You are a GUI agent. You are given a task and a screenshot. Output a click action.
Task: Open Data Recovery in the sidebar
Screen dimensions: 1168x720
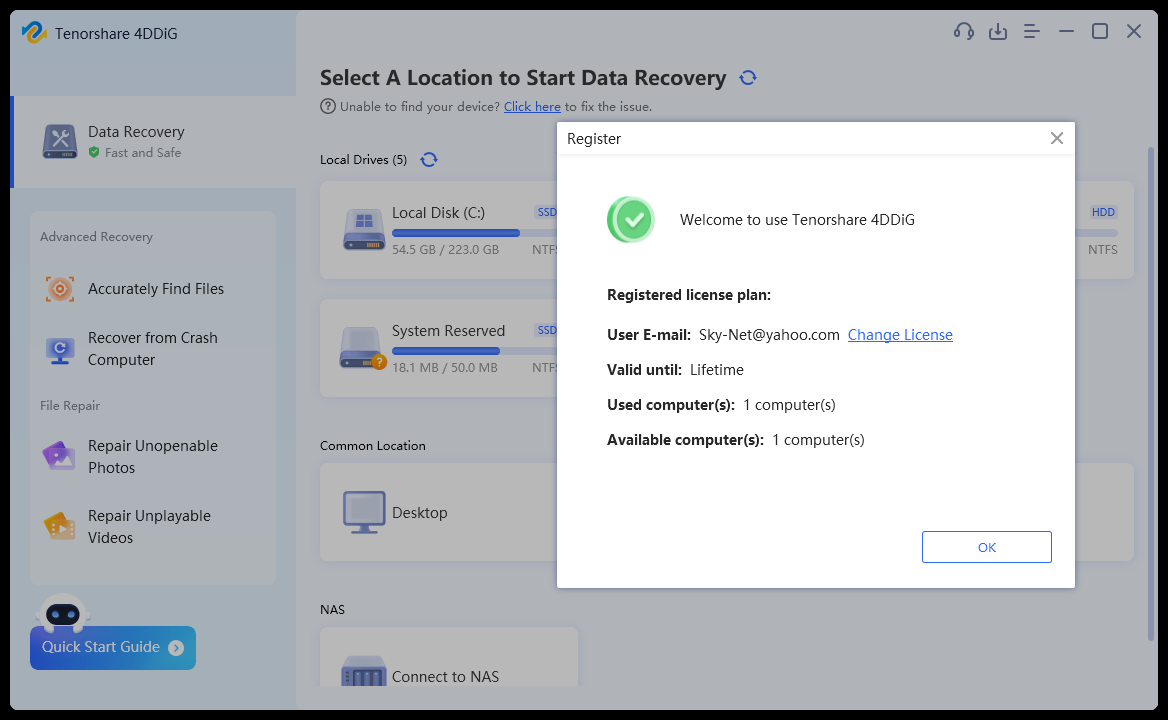pyautogui.click(x=154, y=141)
